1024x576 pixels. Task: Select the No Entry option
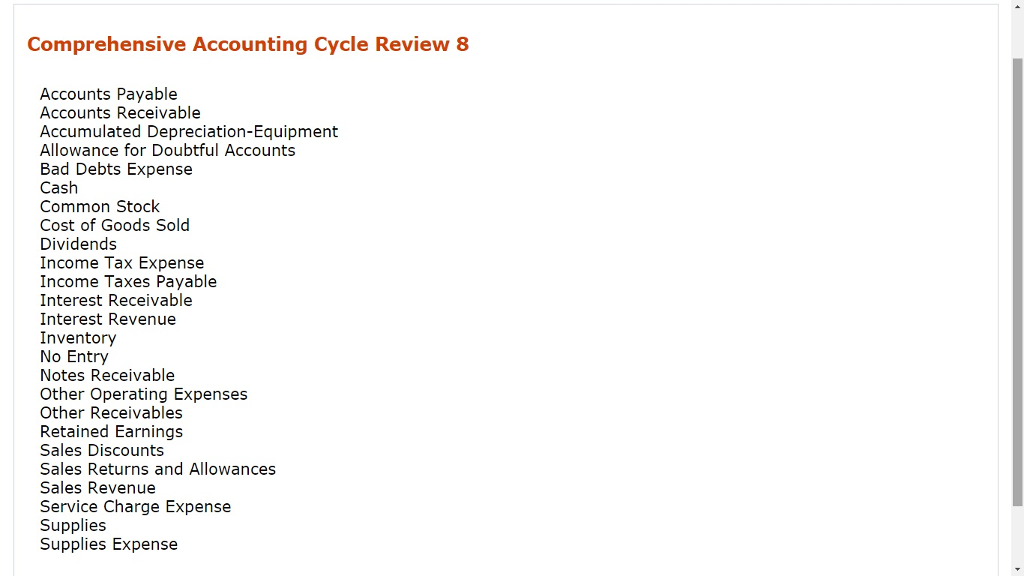click(x=74, y=356)
